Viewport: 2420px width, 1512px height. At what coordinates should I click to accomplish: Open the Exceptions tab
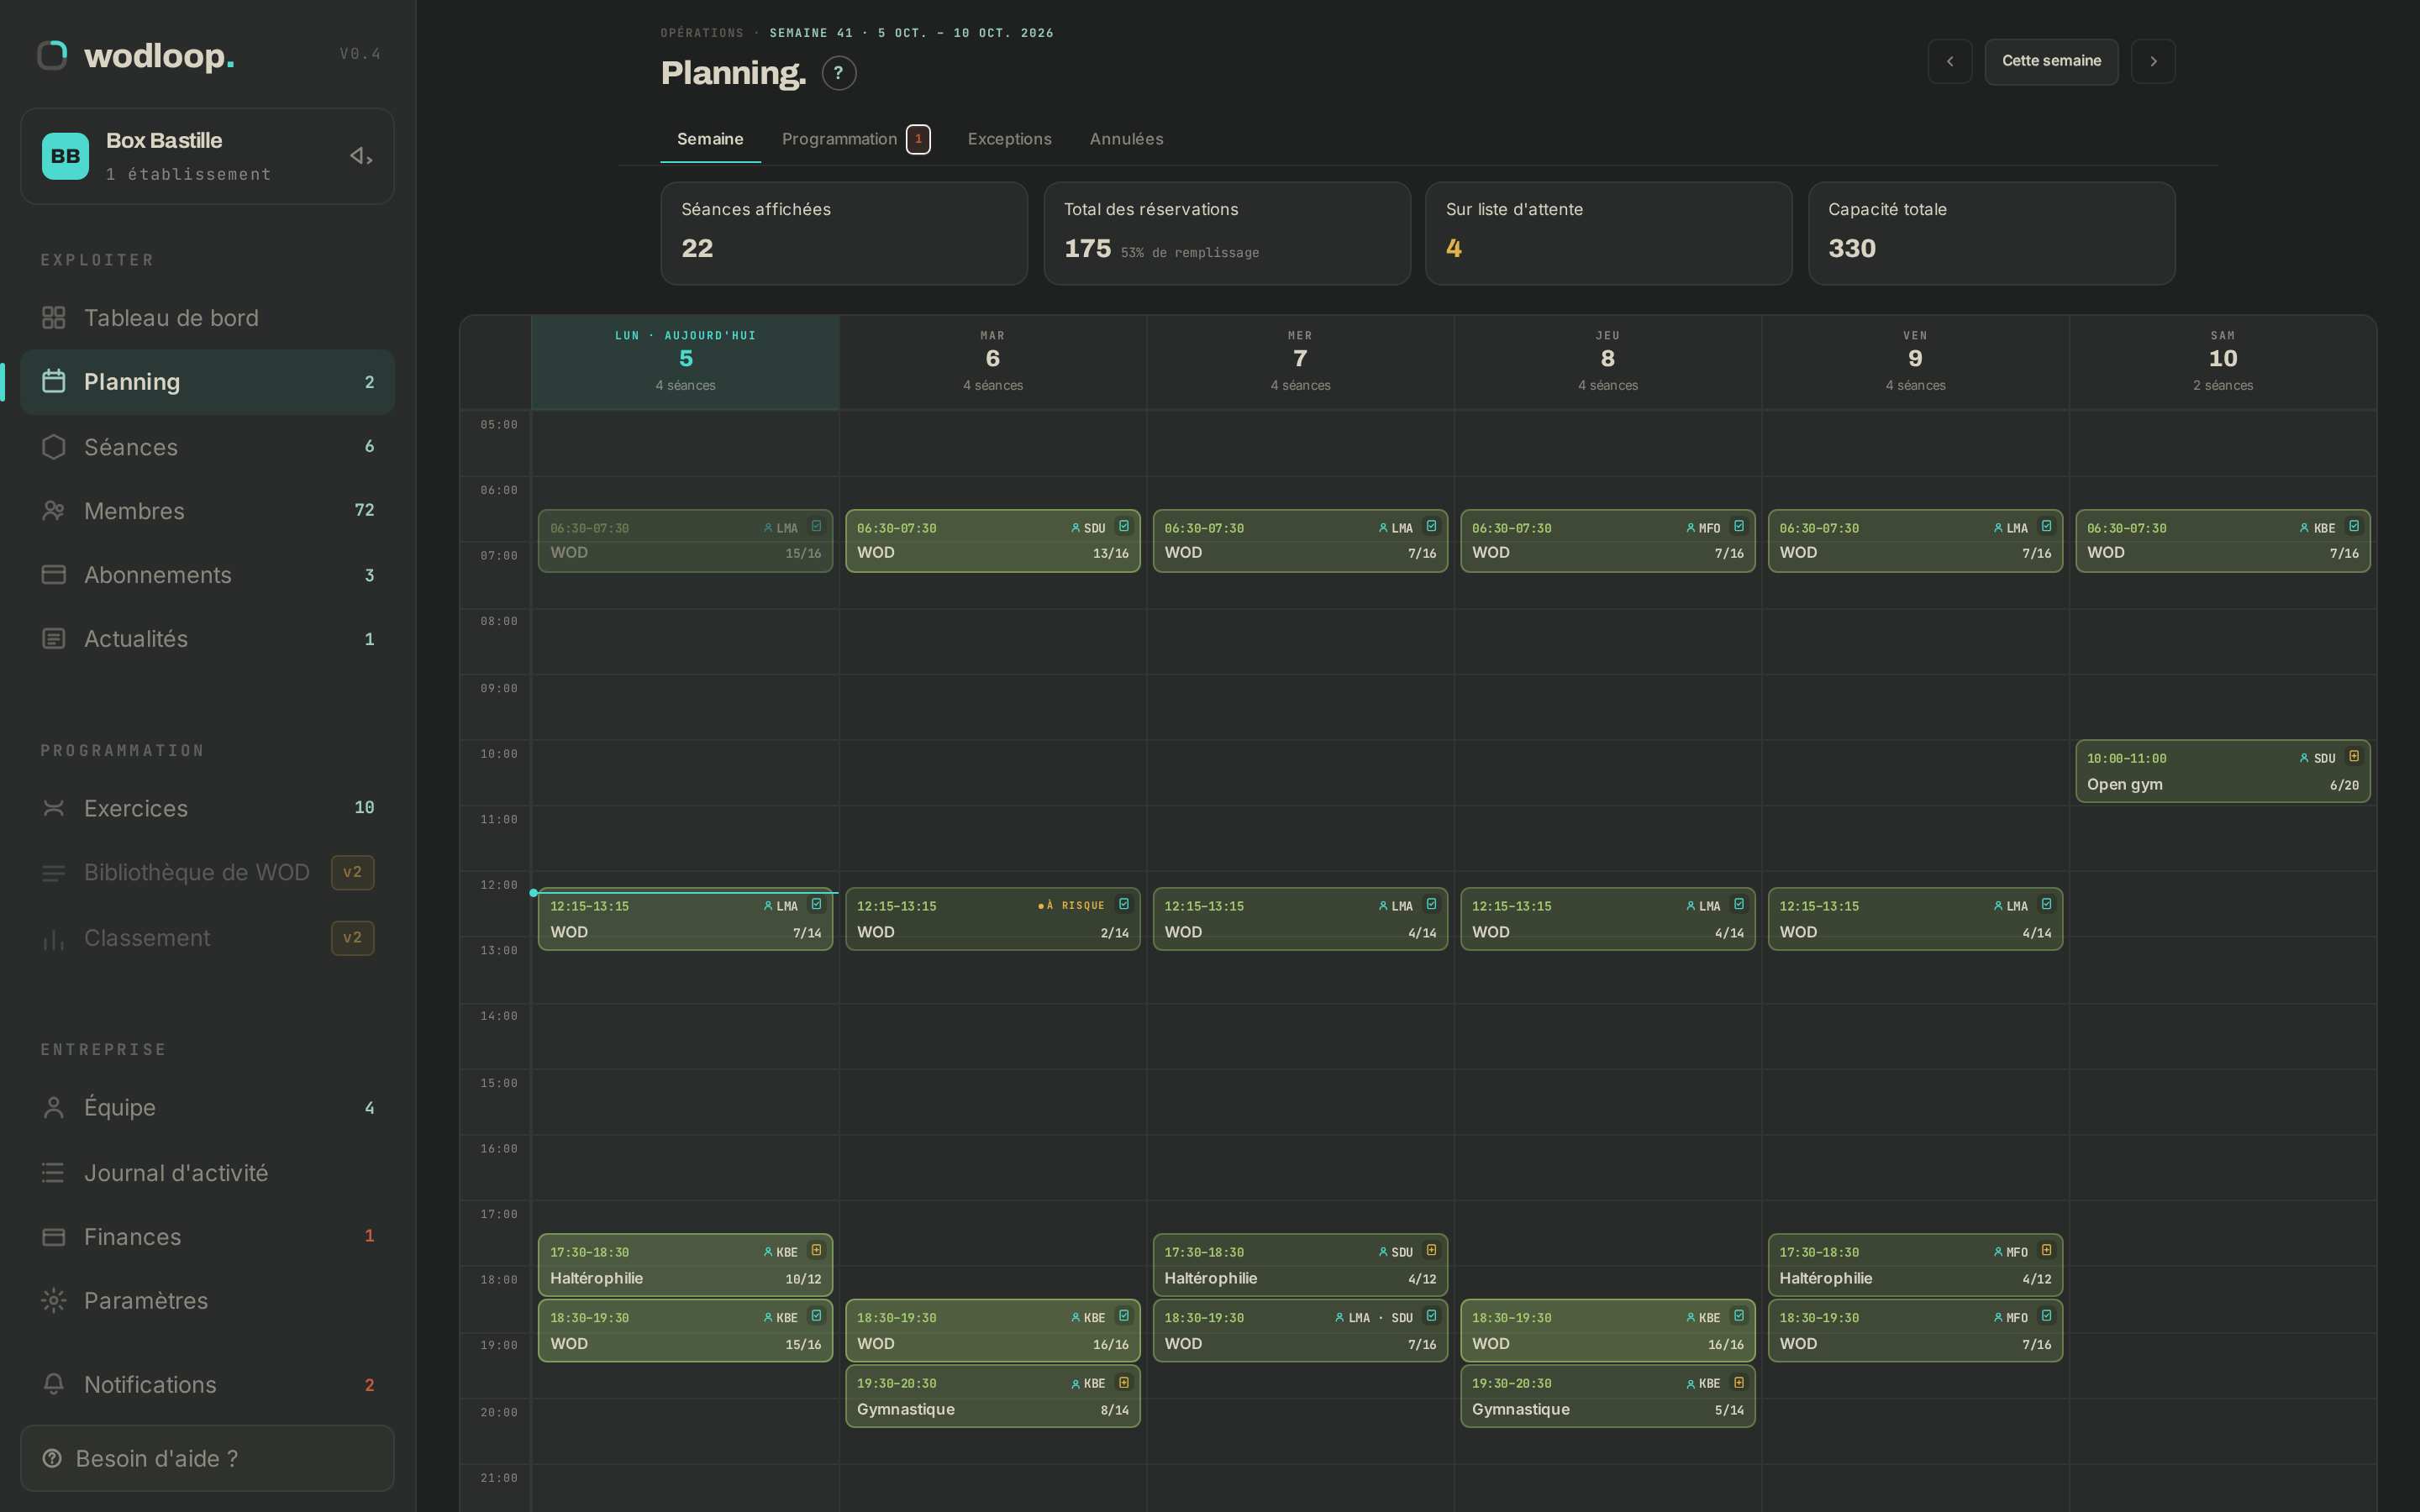tap(1009, 139)
